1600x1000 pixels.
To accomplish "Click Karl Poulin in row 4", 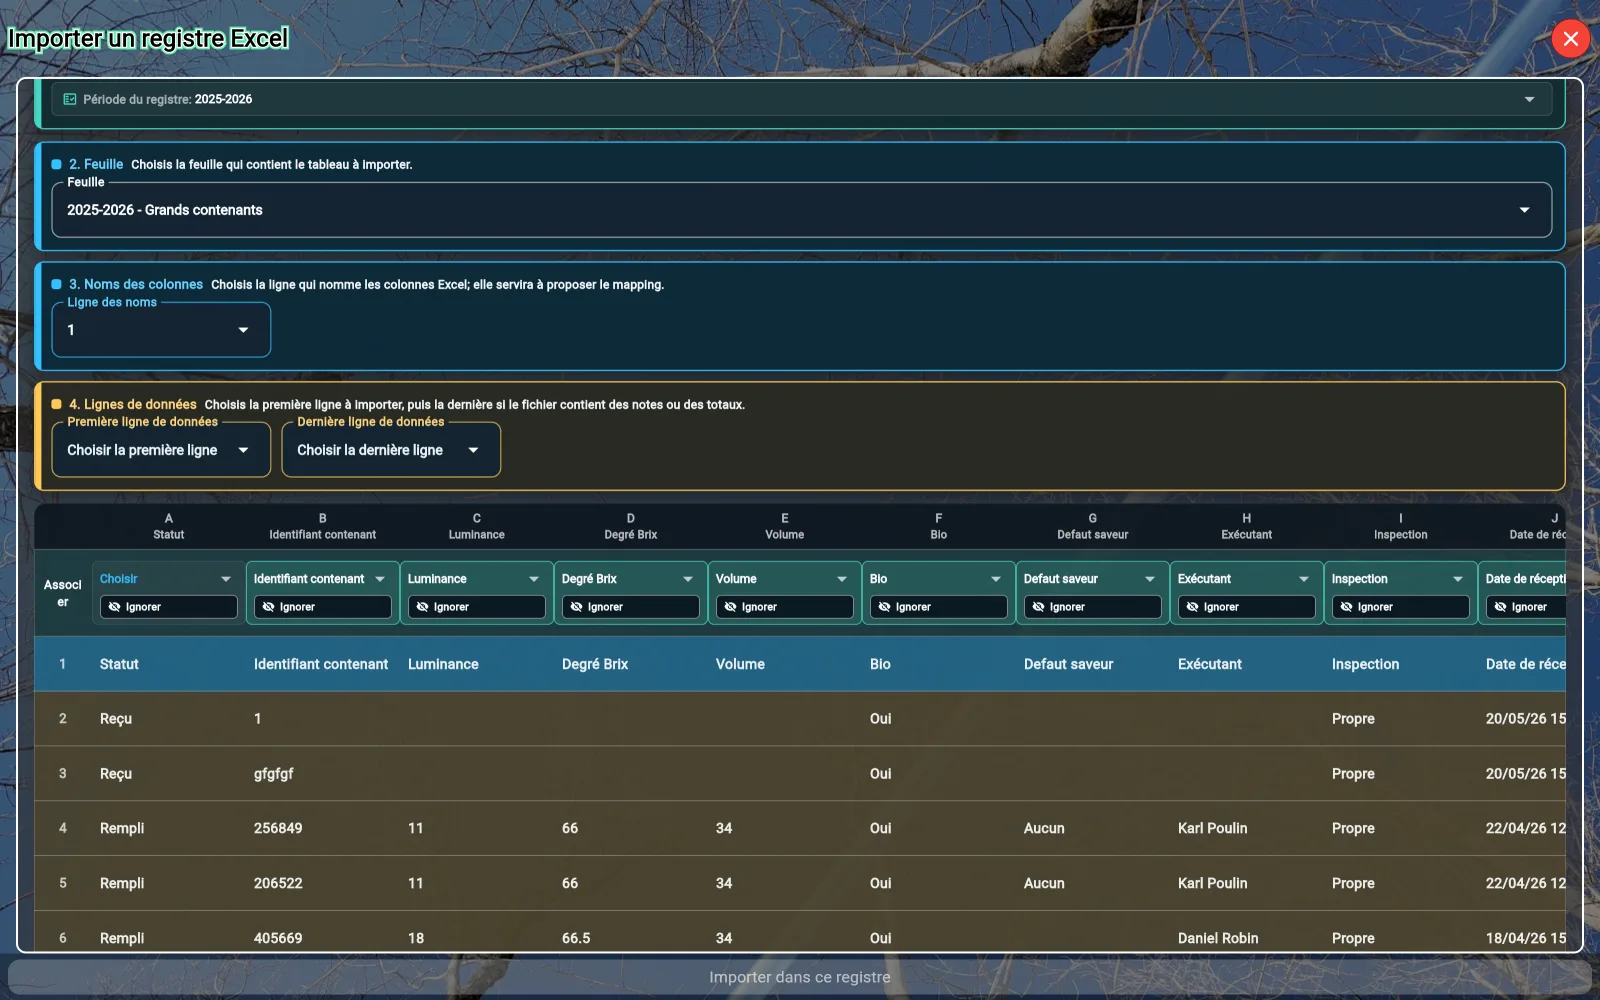I will pyautogui.click(x=1213, y=828).
